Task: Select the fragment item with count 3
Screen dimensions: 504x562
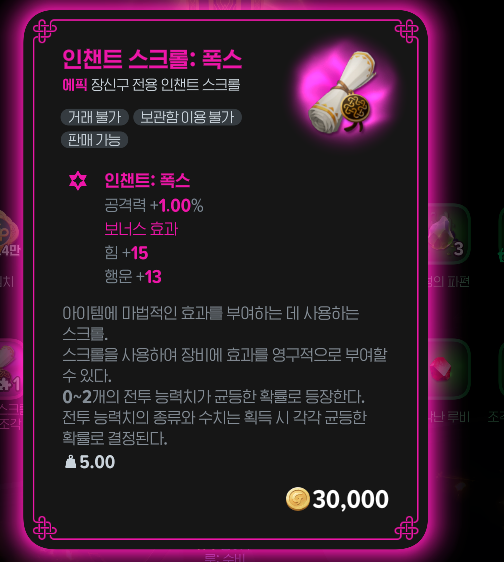Action: click(x=448, y=234)
